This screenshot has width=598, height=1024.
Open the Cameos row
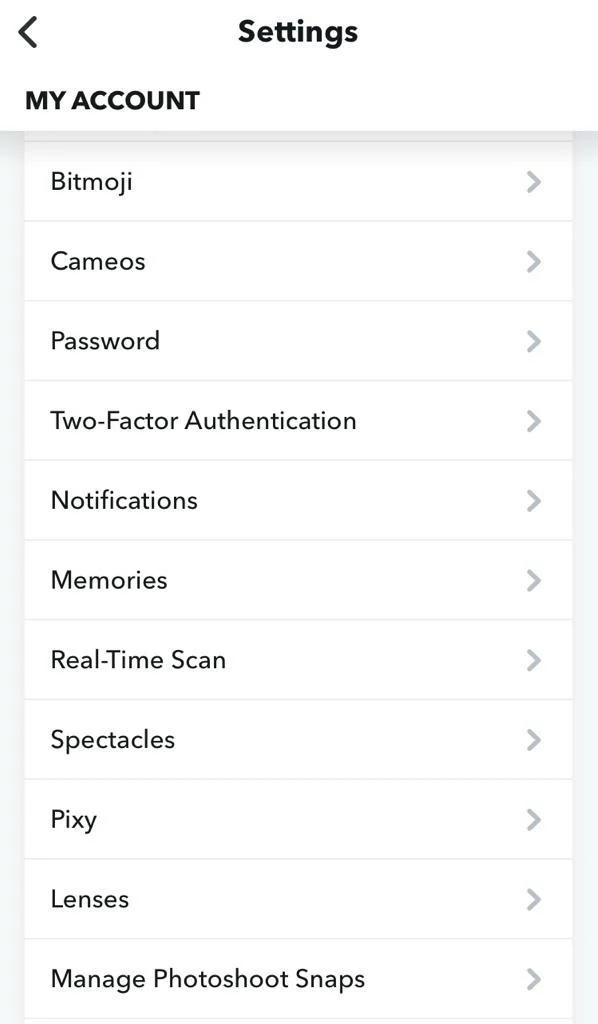(x=298, y=261)
